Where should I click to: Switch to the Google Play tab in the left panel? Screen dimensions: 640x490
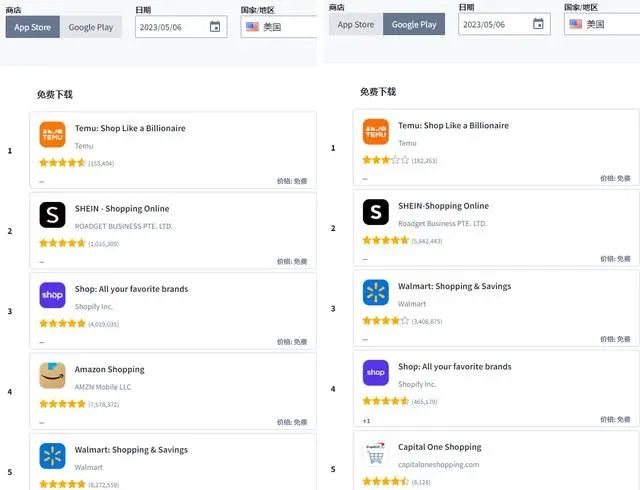[91, 27]
